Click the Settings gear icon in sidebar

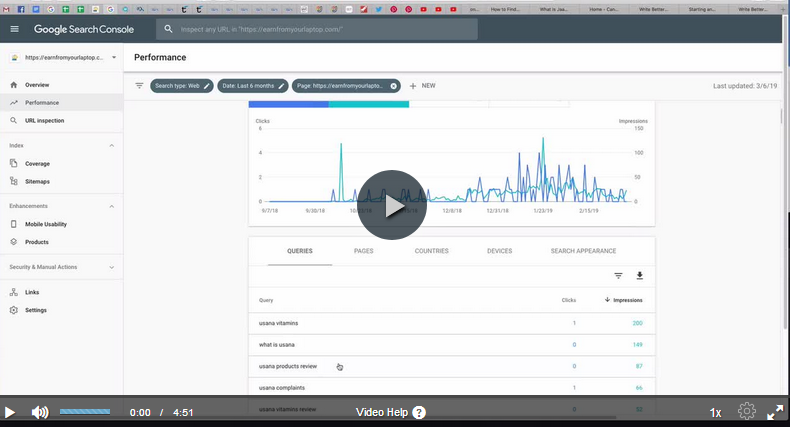14,310
